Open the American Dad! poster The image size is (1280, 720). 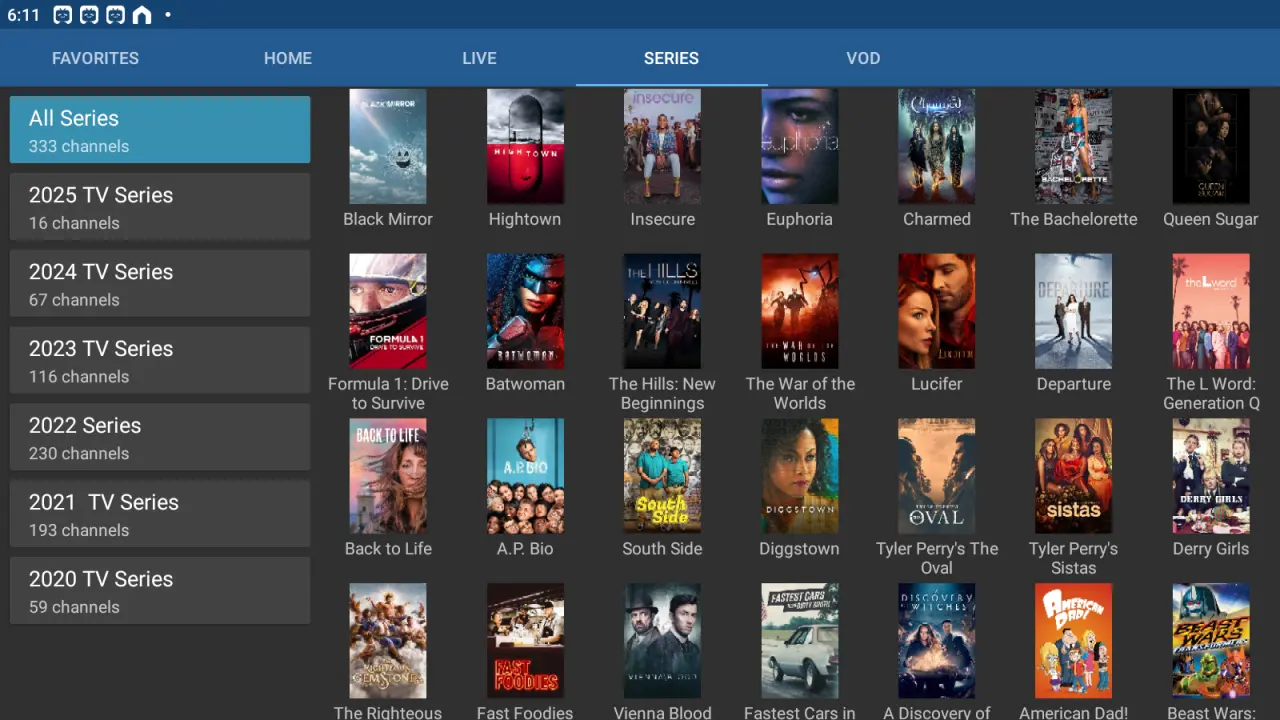coord(1074,641)
